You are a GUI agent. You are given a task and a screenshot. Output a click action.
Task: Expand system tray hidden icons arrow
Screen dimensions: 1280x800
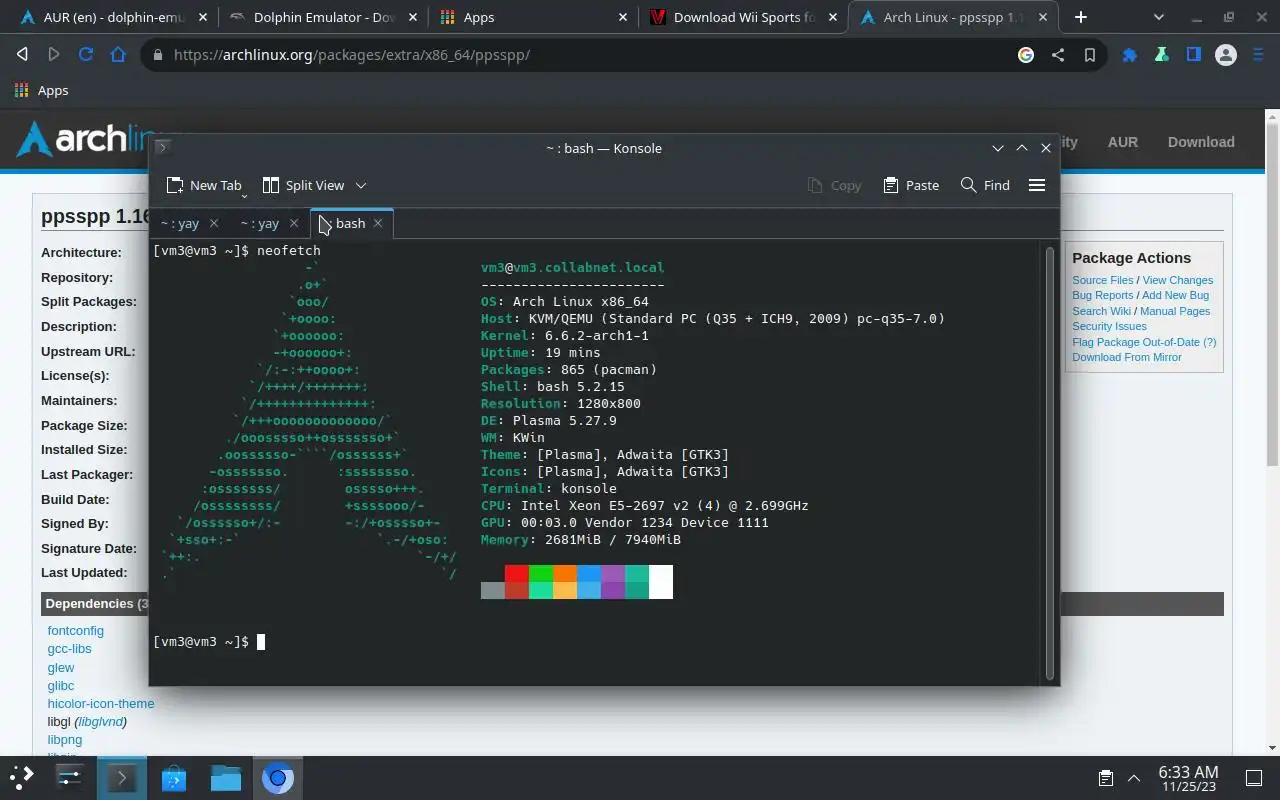(x=1133, y=778)
